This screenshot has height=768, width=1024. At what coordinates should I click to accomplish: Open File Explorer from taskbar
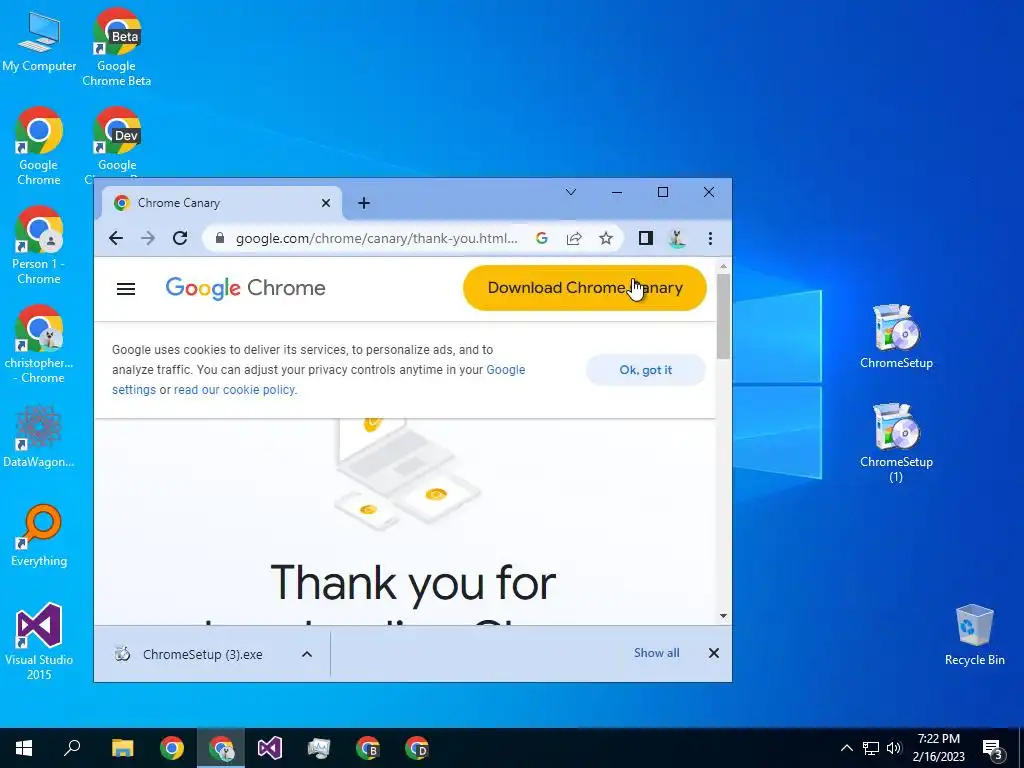pos(122,748)
